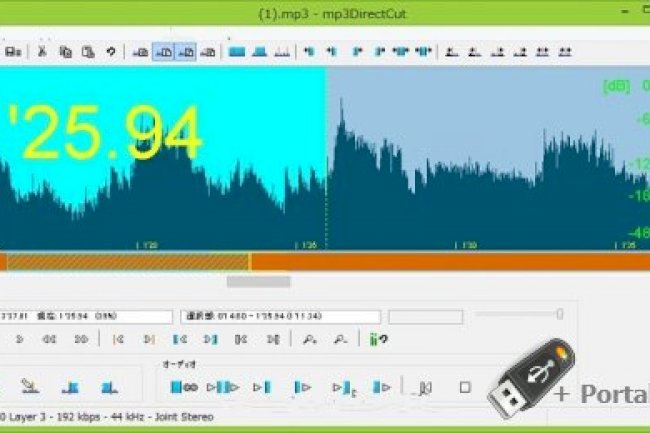This screenshot has height=433, width=650.
Task: Click the small play triangle in the navigation row
Action: [x=19, y=339]
